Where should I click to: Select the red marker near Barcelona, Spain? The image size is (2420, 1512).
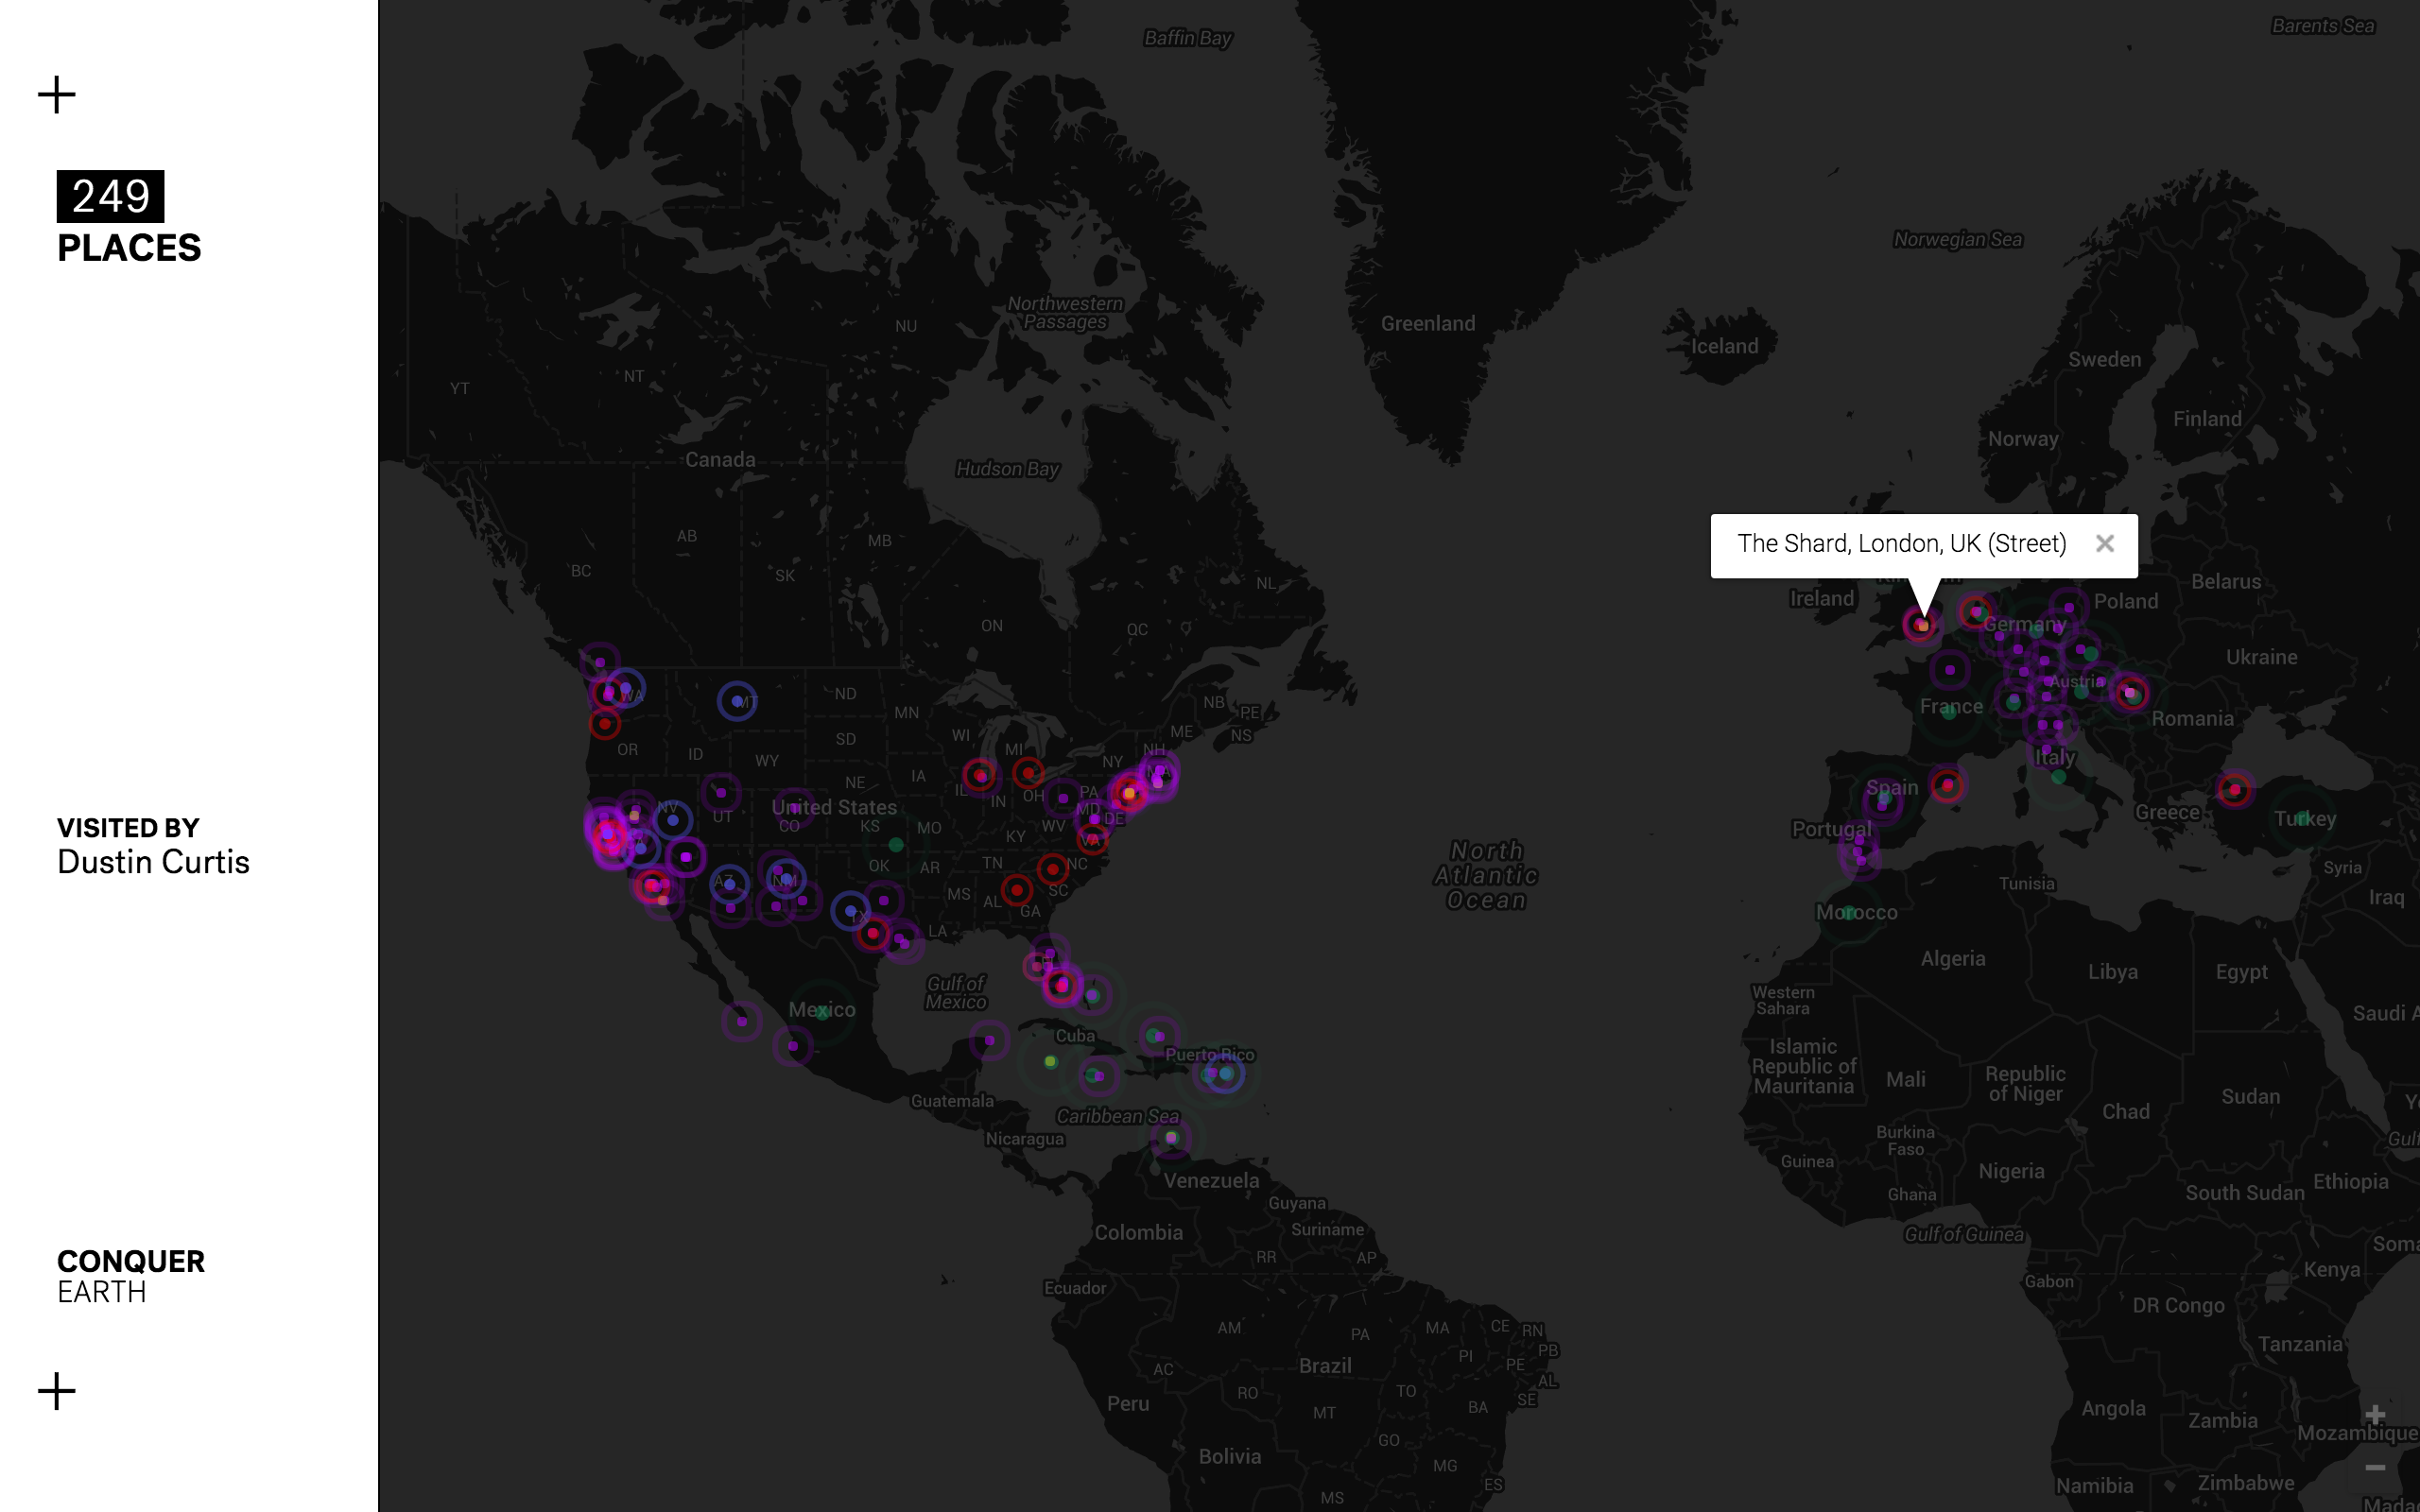[x=1947, y=785]
